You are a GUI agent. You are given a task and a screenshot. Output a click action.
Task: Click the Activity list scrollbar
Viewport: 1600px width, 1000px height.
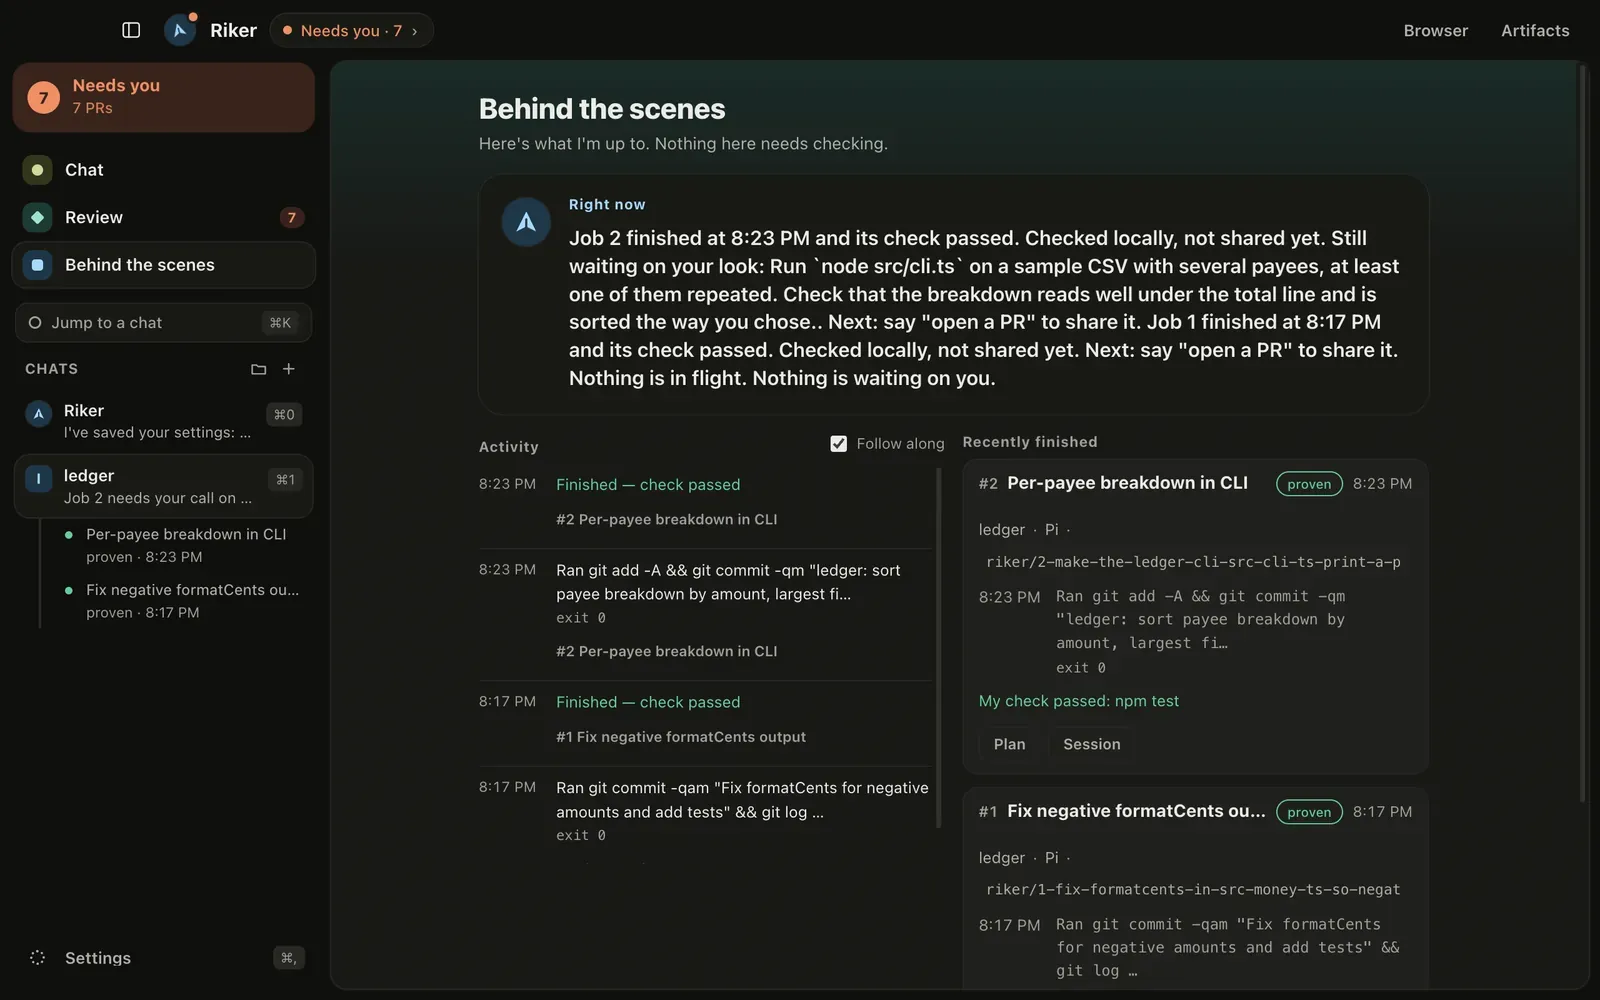(x=938, y=648)
